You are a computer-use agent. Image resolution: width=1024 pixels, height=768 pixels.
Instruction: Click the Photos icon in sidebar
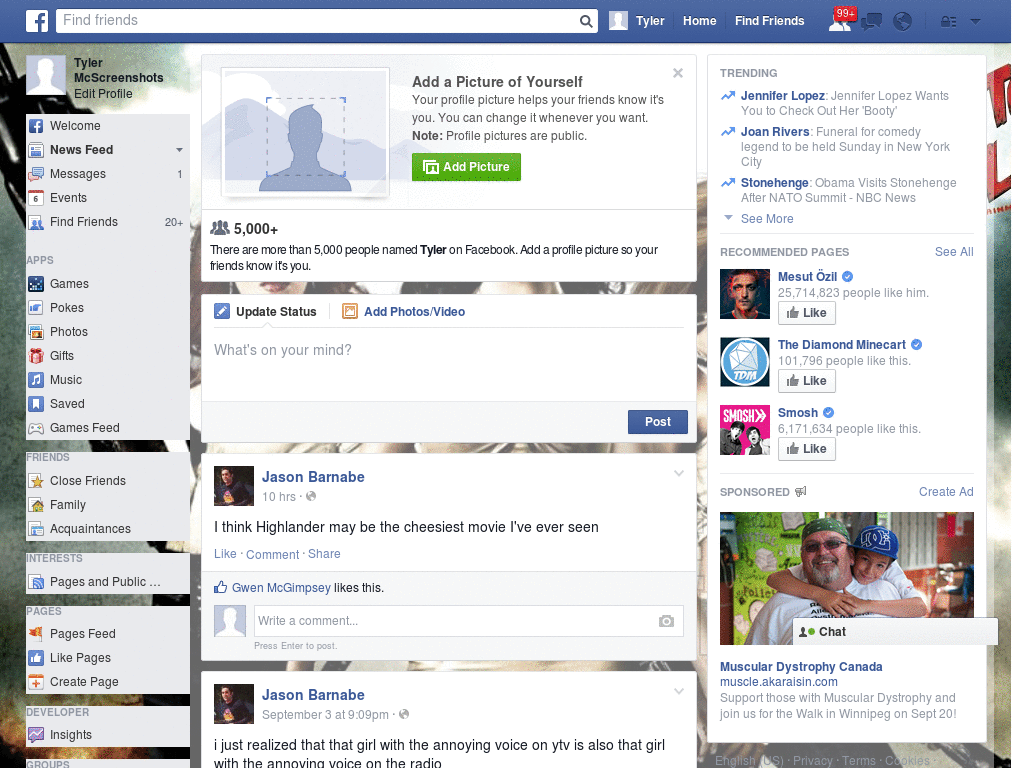click(x=36, y=332)
